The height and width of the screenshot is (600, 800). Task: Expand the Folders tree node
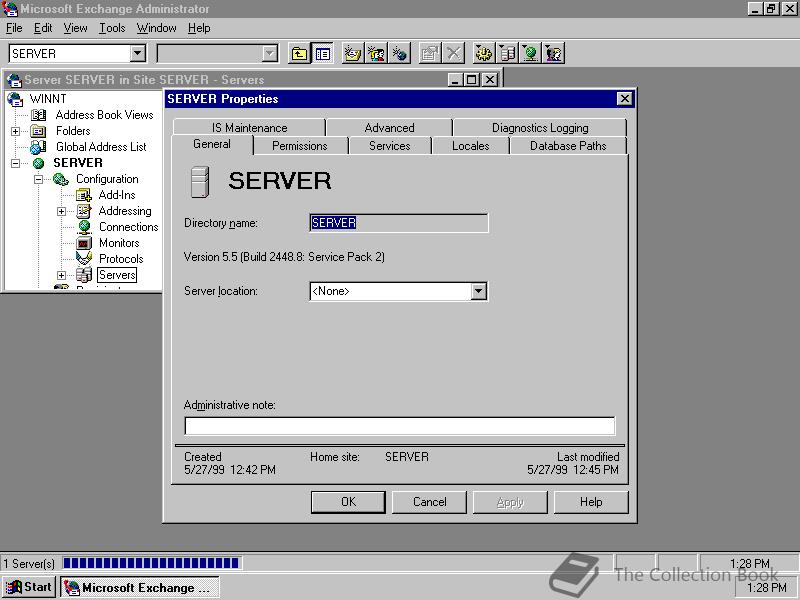point(15,131)
